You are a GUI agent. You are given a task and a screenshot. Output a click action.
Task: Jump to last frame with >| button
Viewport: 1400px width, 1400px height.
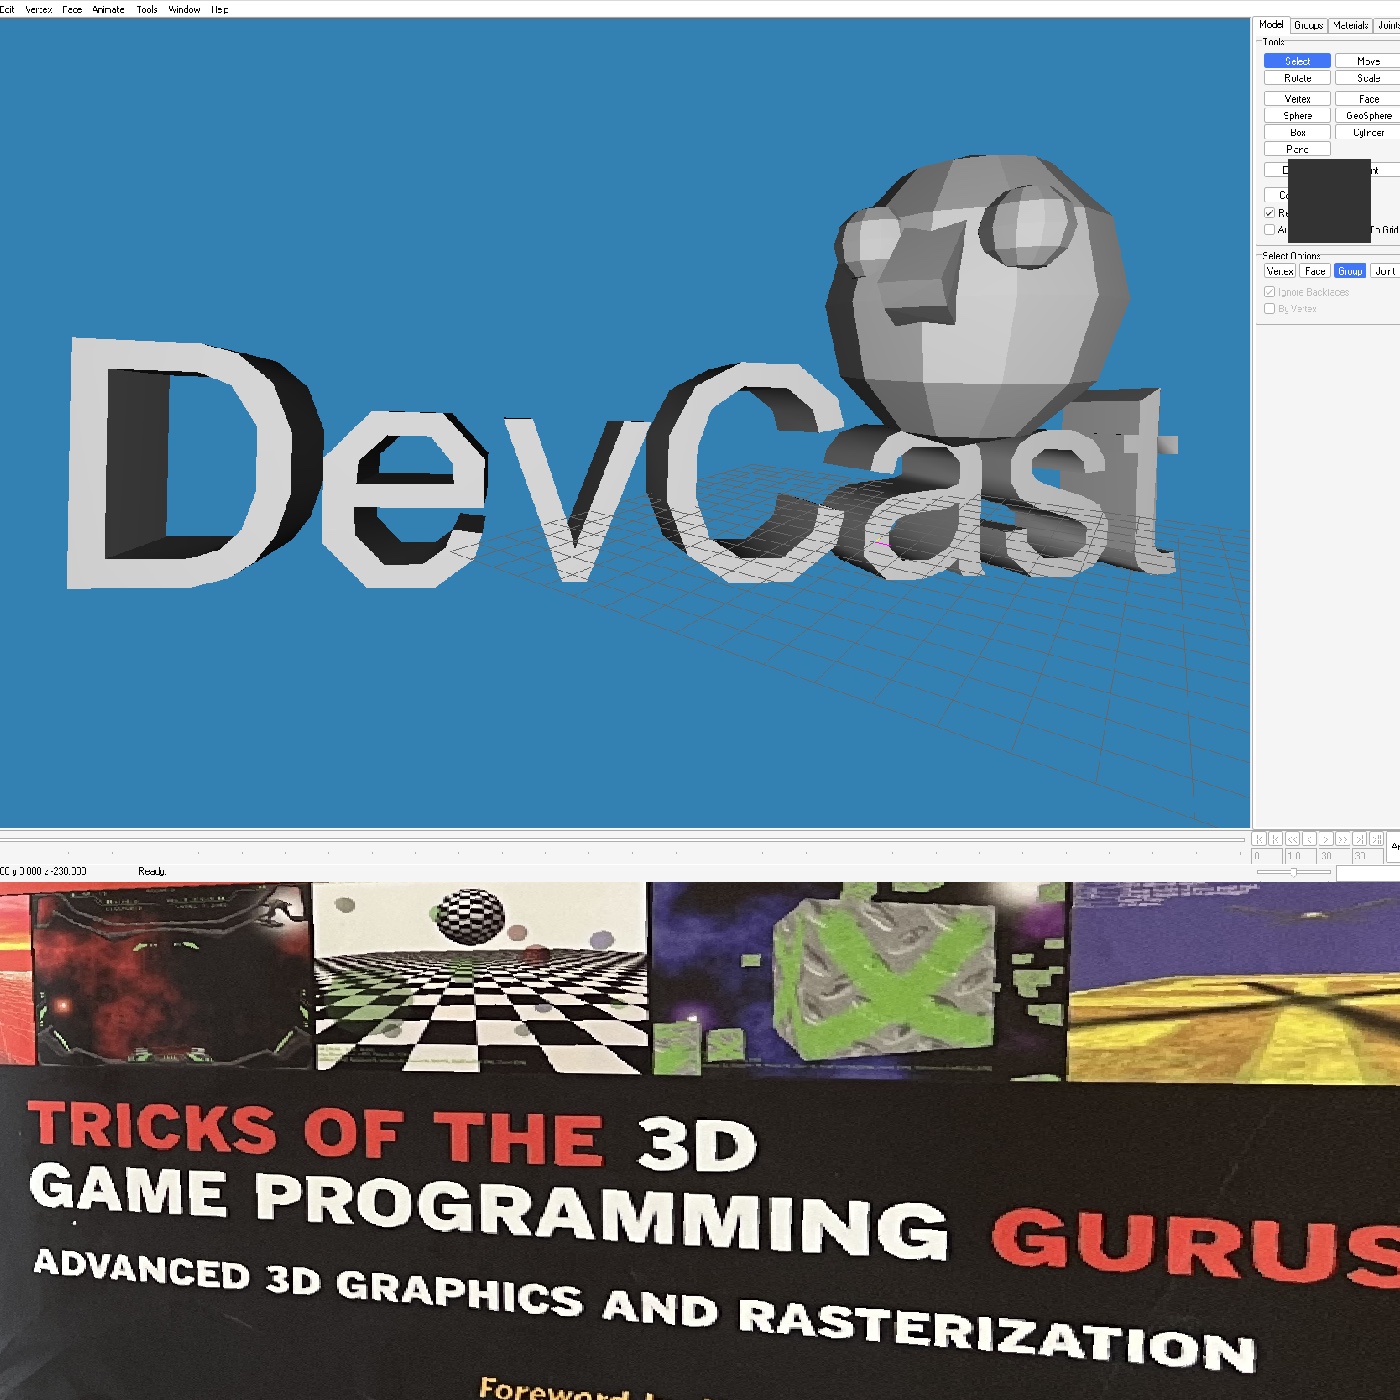[1360, 839]
